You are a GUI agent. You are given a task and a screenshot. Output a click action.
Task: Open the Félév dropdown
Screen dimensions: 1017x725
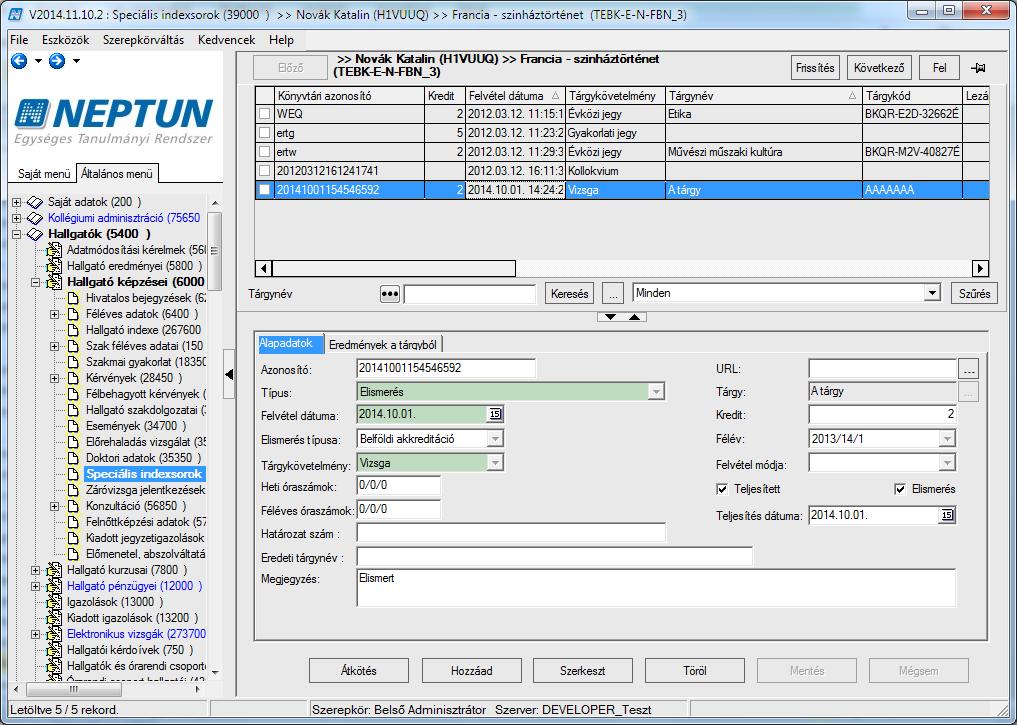tap(947, 439)
